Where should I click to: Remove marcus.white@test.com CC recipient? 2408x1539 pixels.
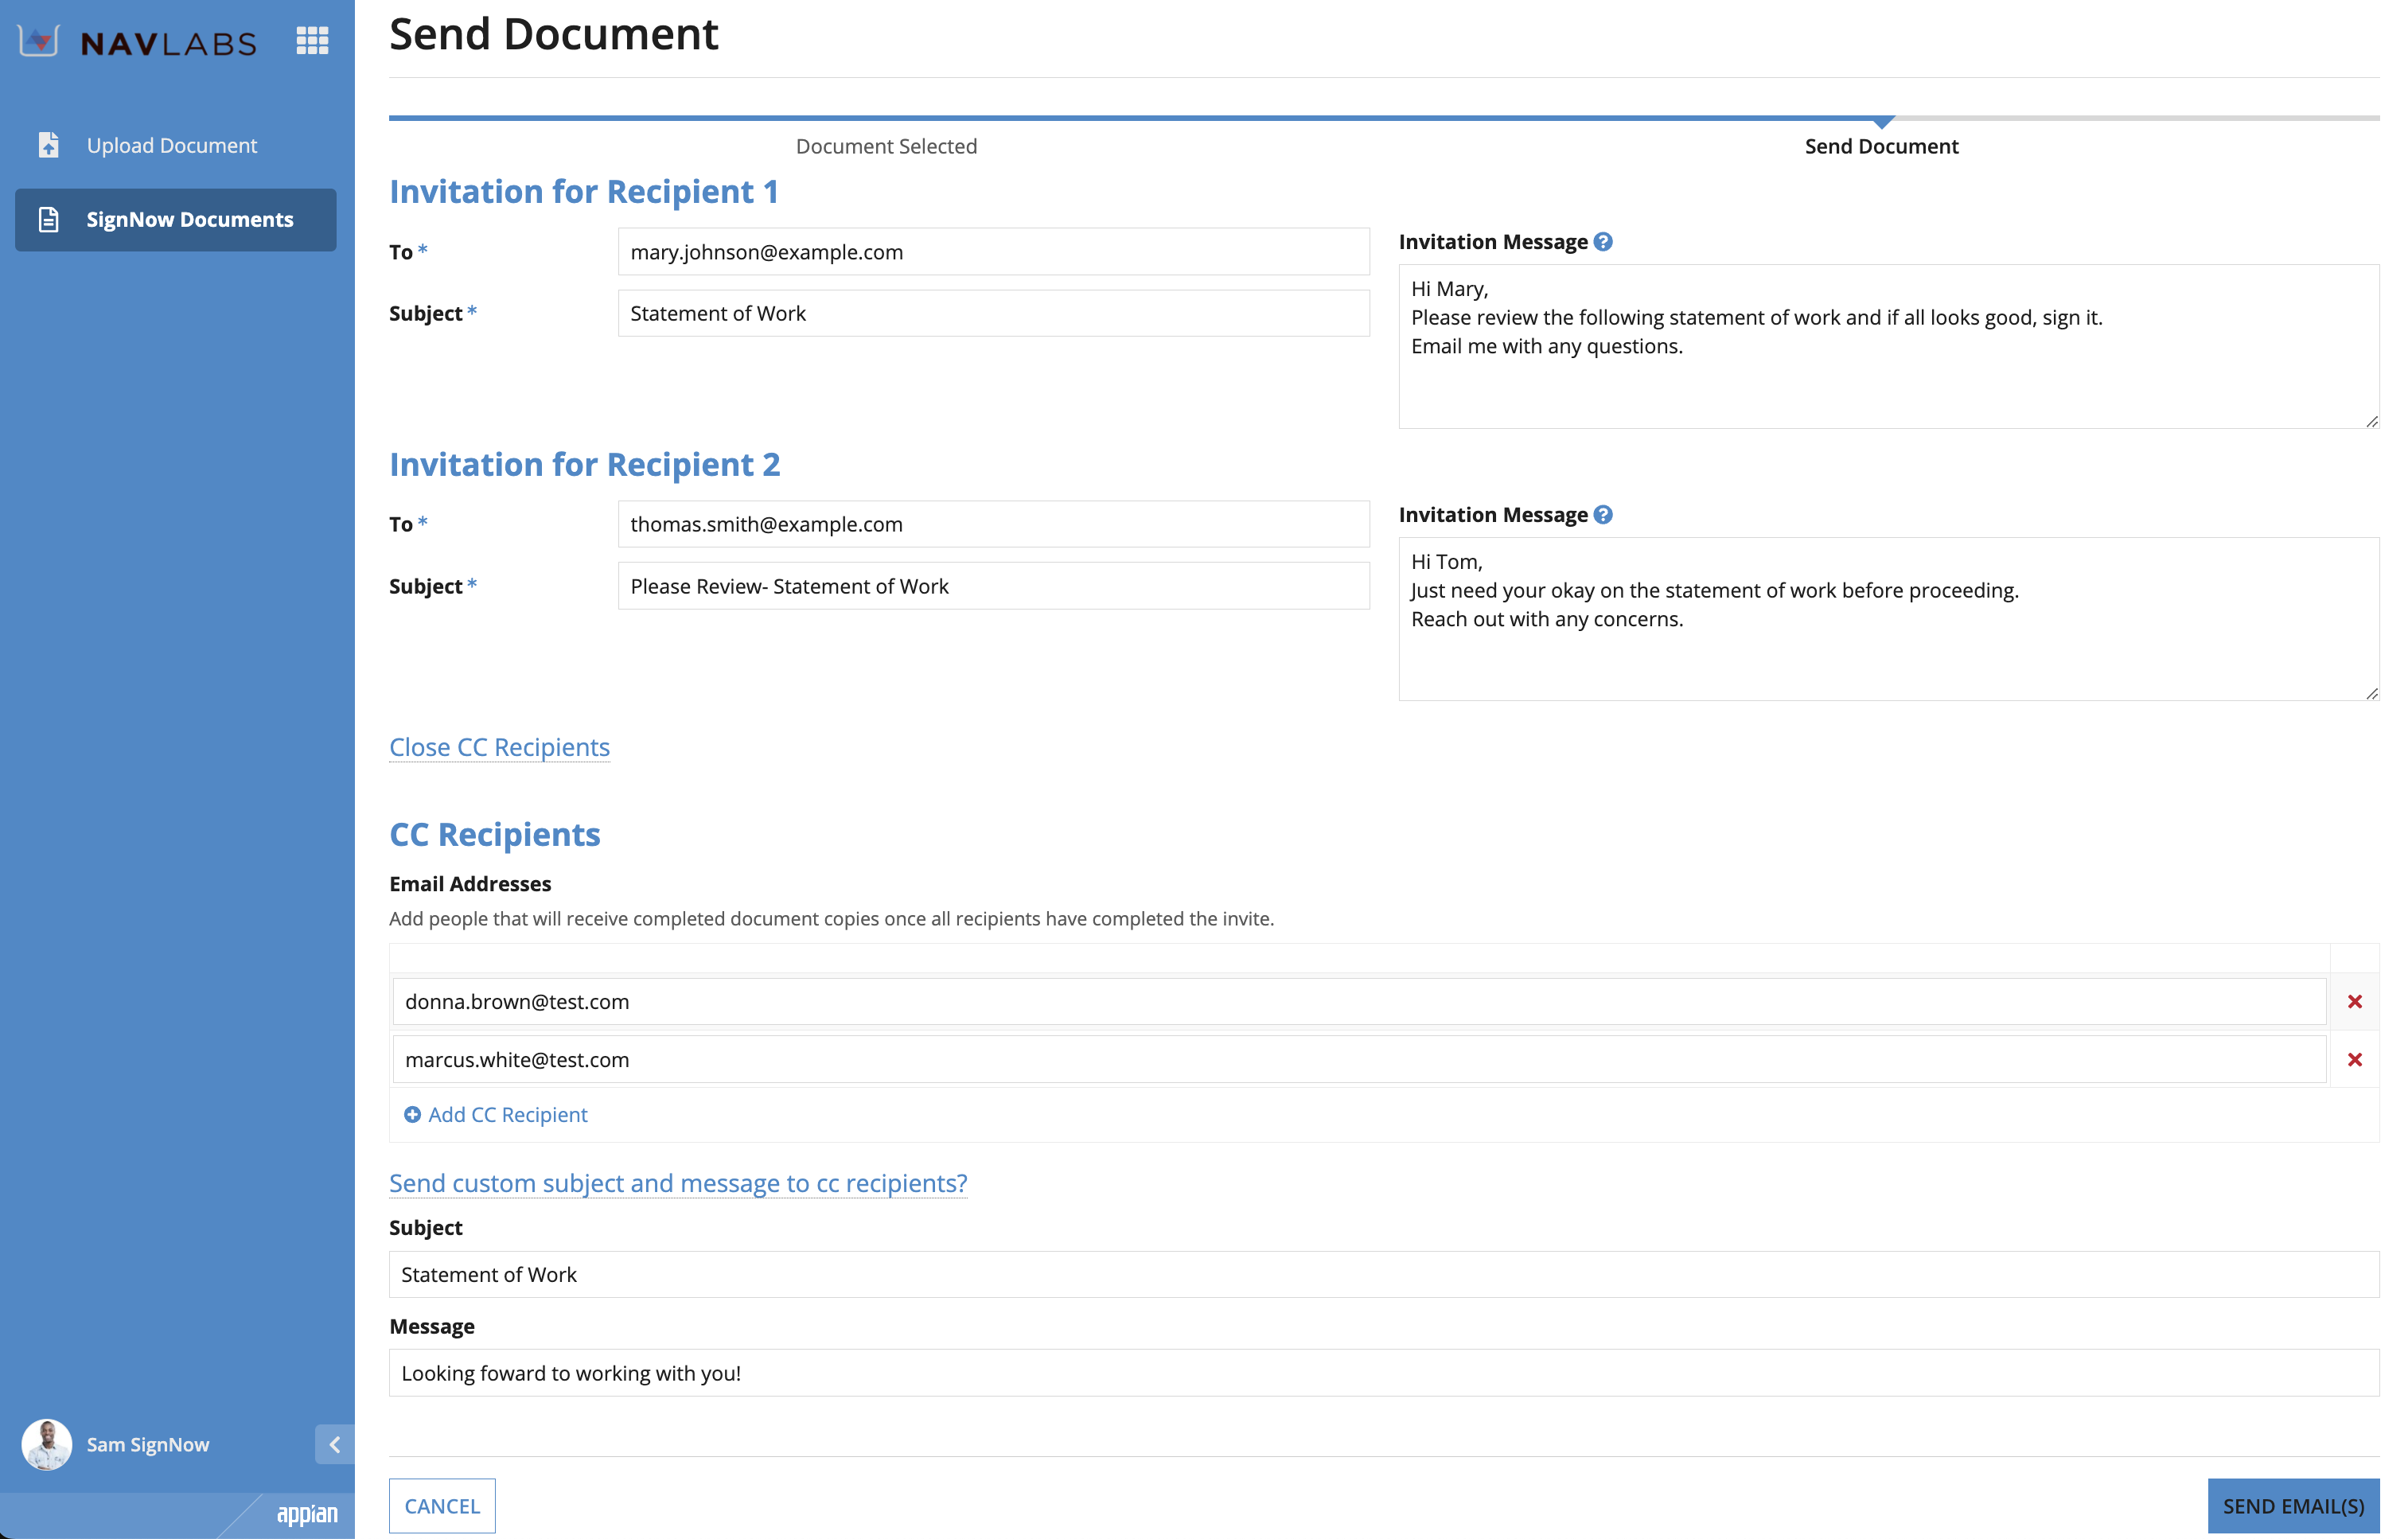point(2355,1060)
